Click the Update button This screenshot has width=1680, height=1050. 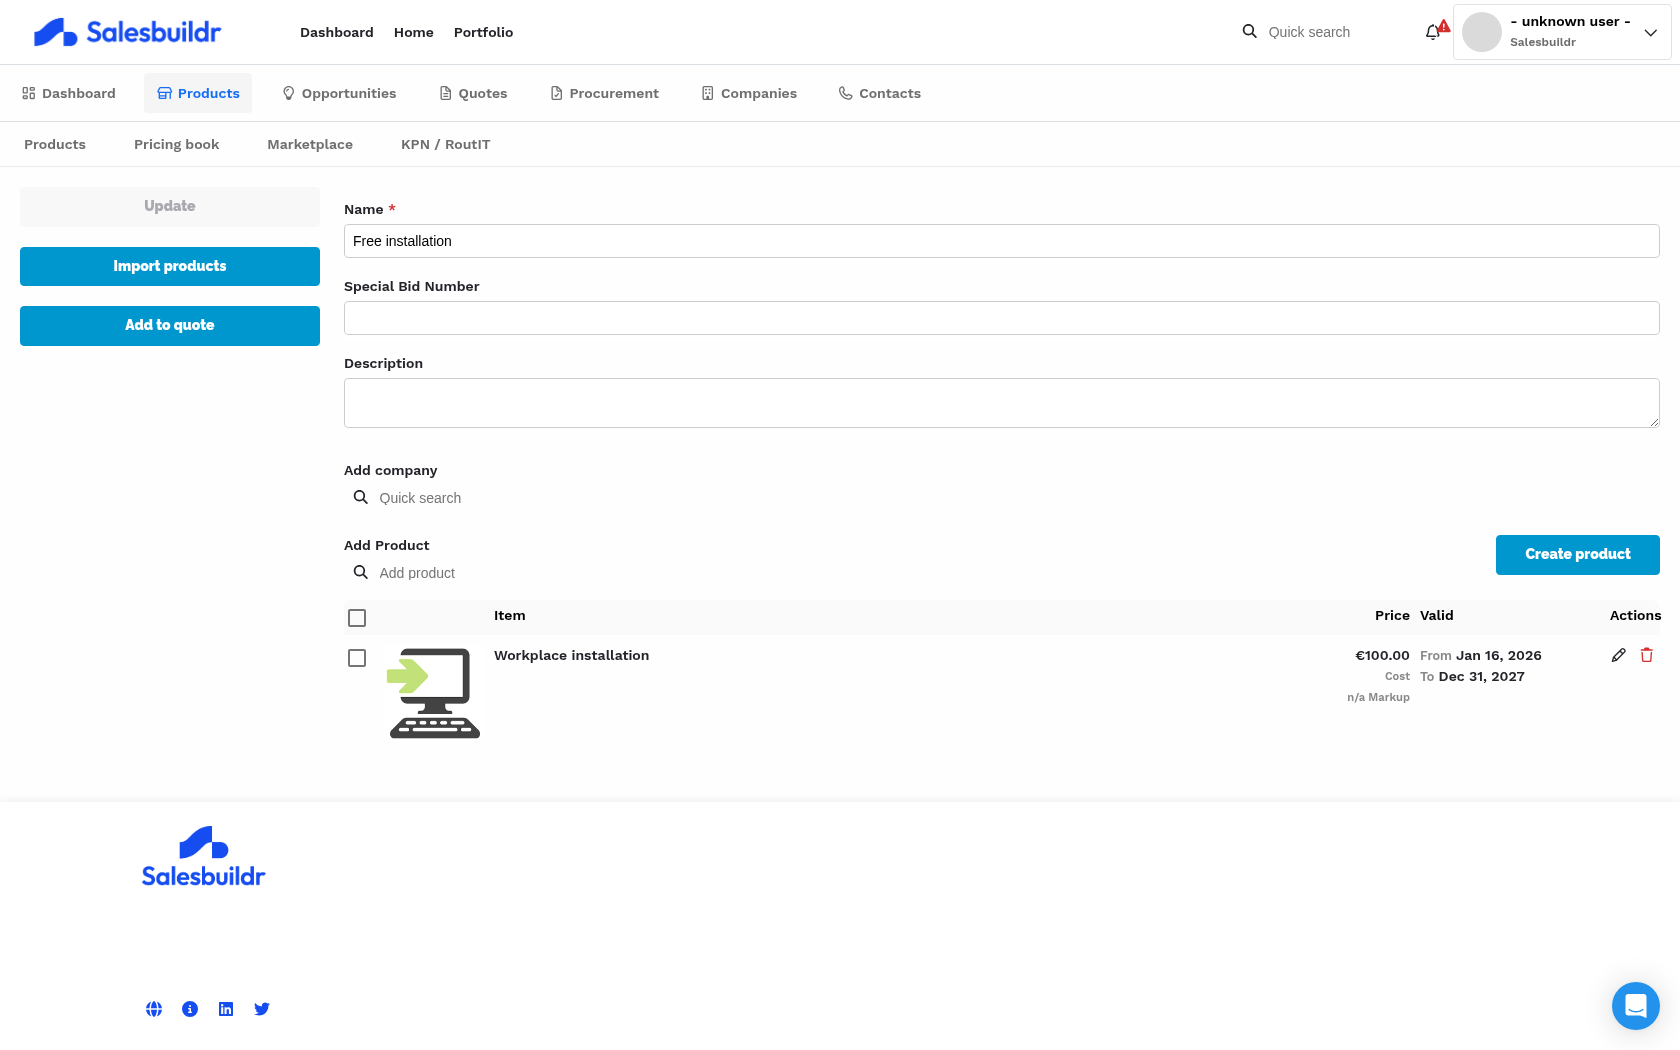click(x=170, y=206)
